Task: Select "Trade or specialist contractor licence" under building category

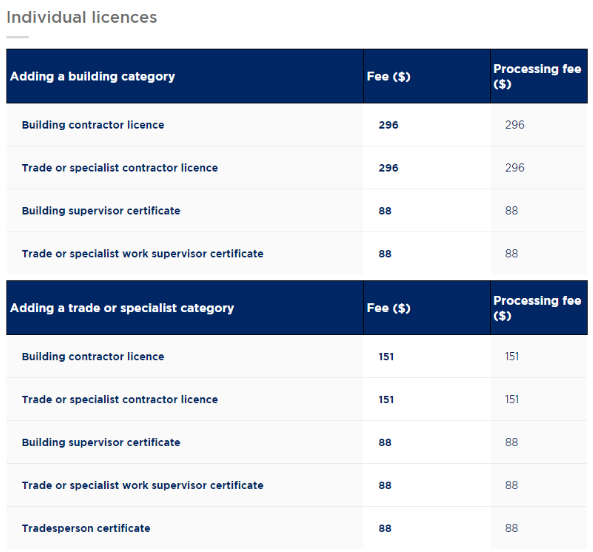Action: (120, 168)
